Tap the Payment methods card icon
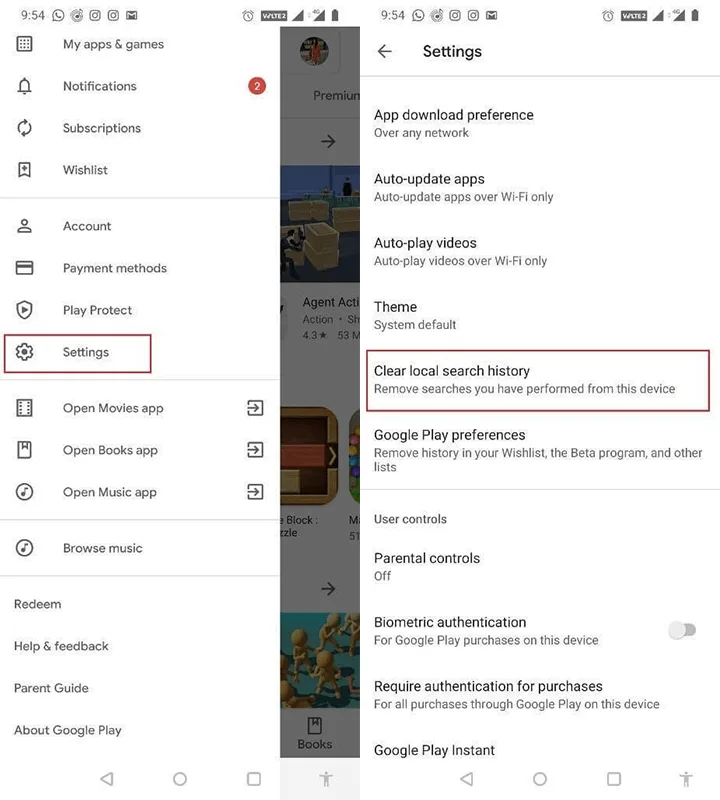Viewport: 720px width, 800px height. coord(24,268)
